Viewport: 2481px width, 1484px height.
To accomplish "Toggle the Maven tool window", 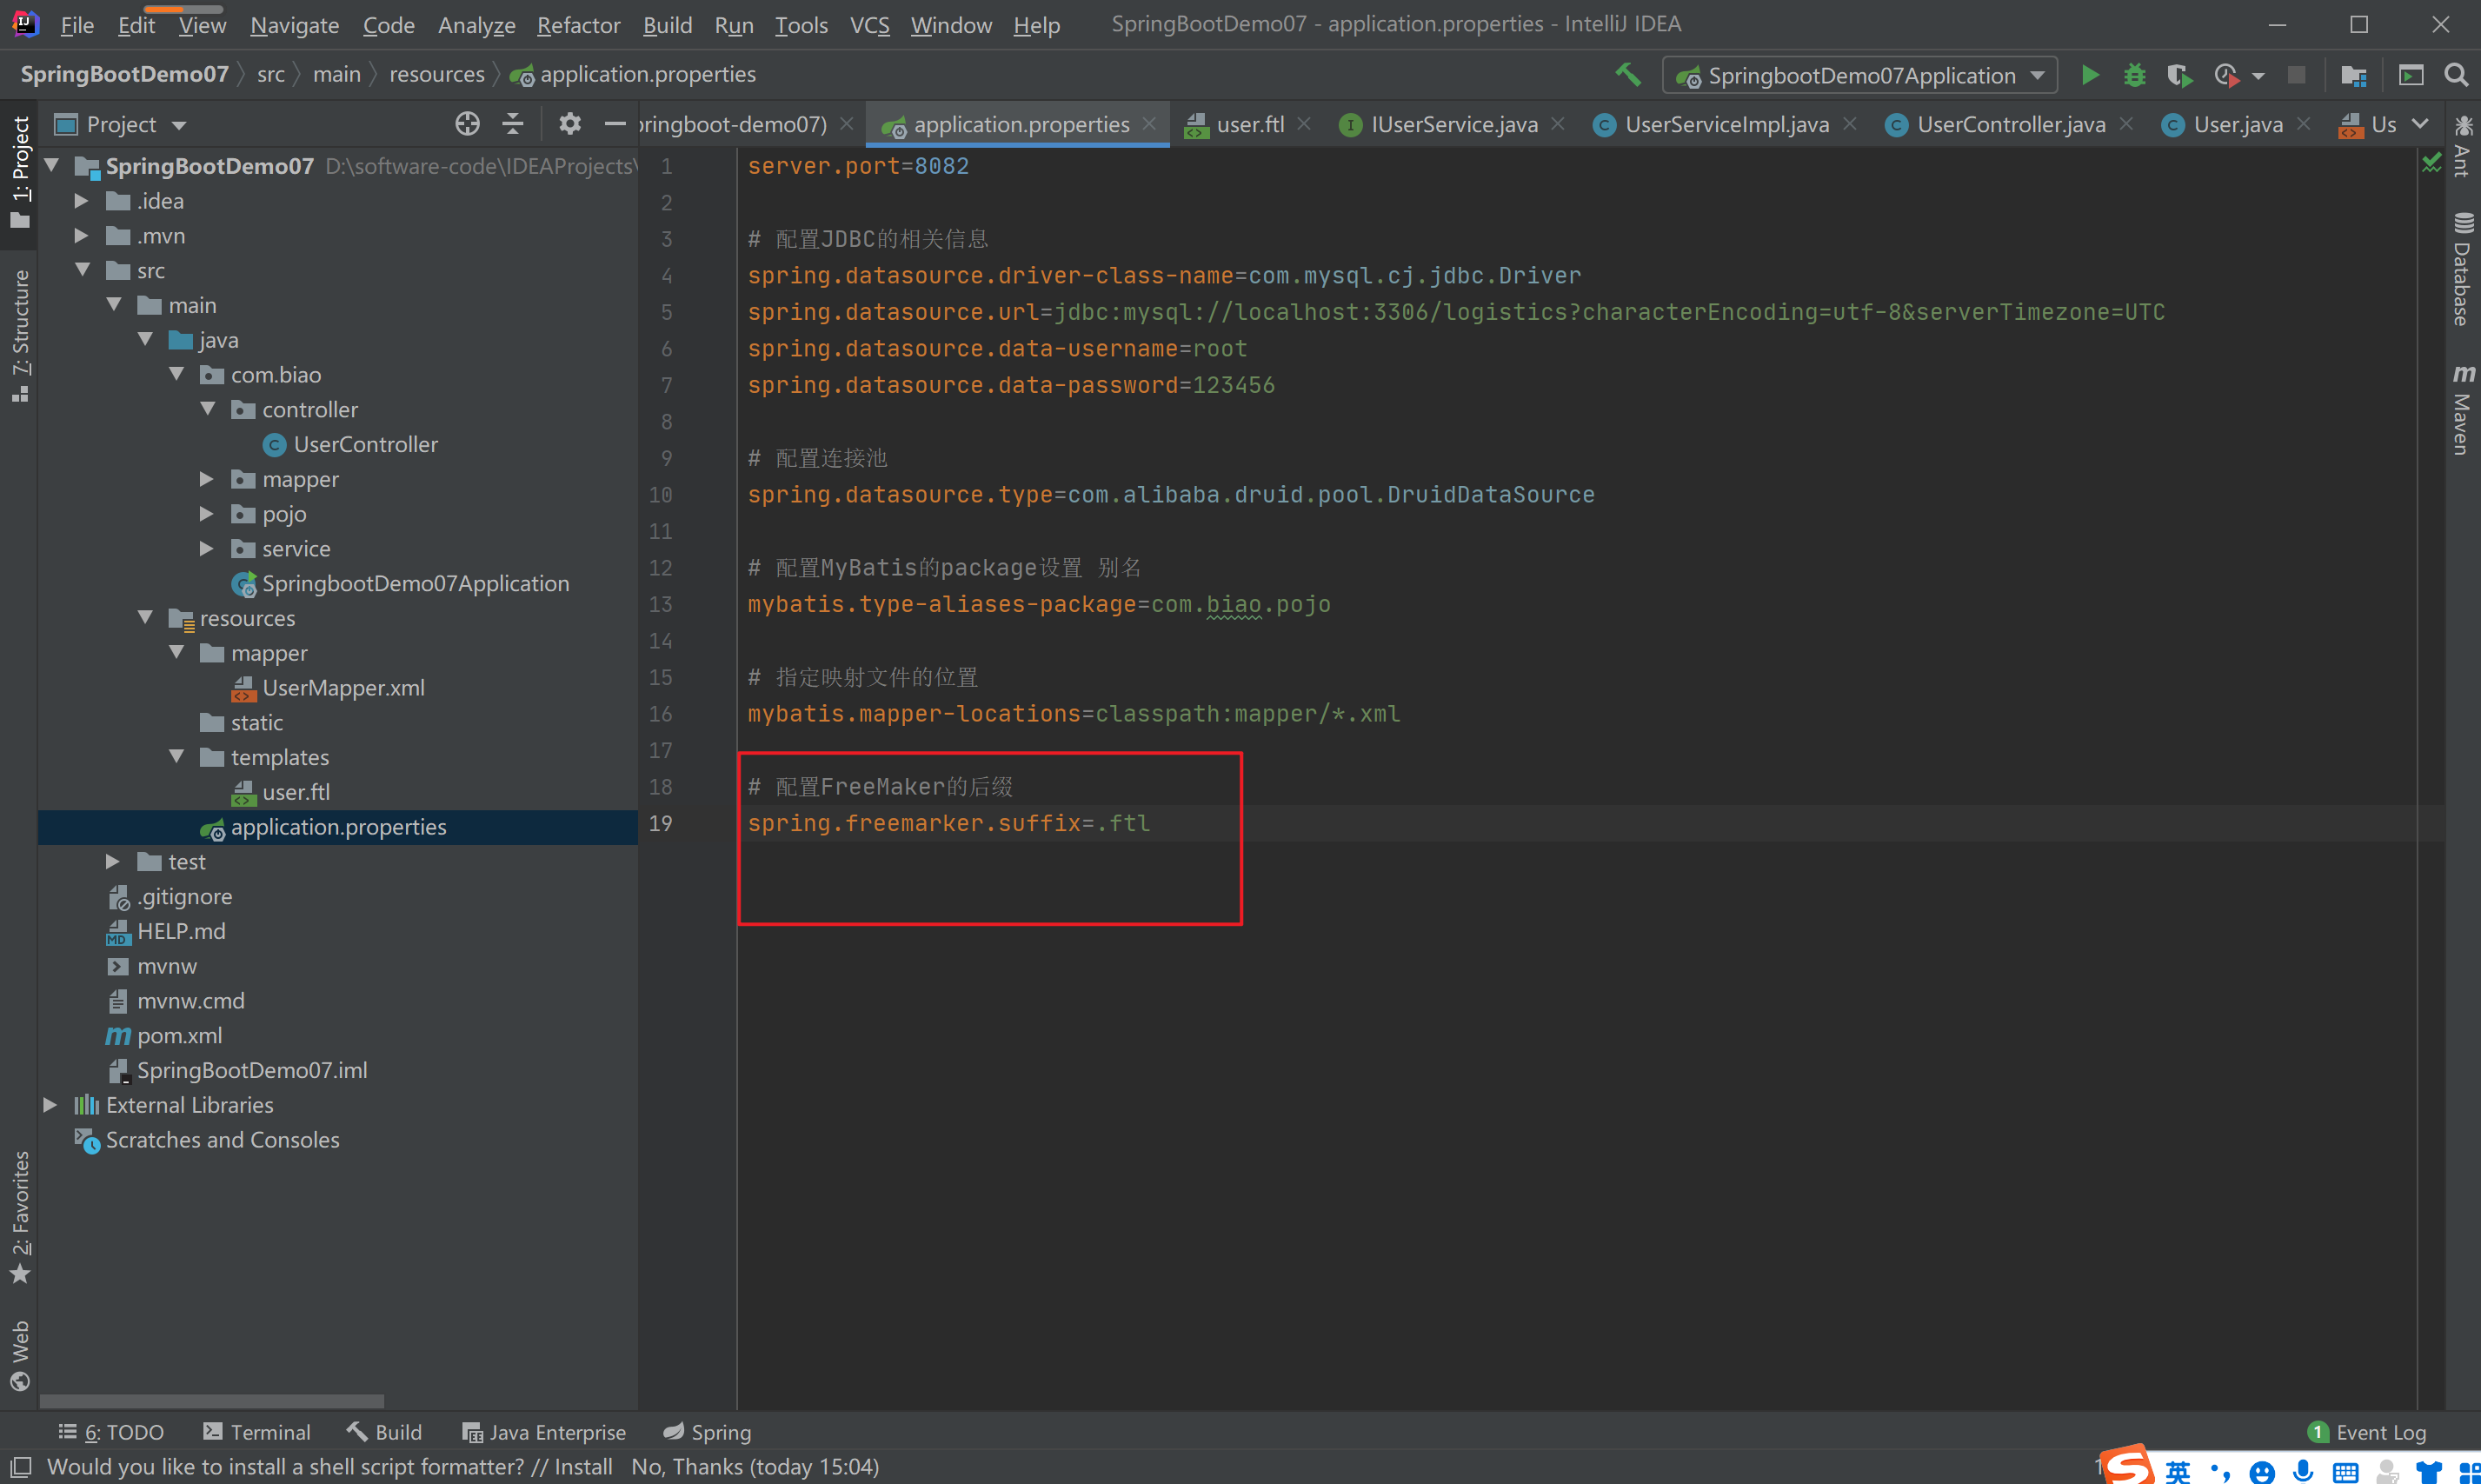I will point(2462,410).
